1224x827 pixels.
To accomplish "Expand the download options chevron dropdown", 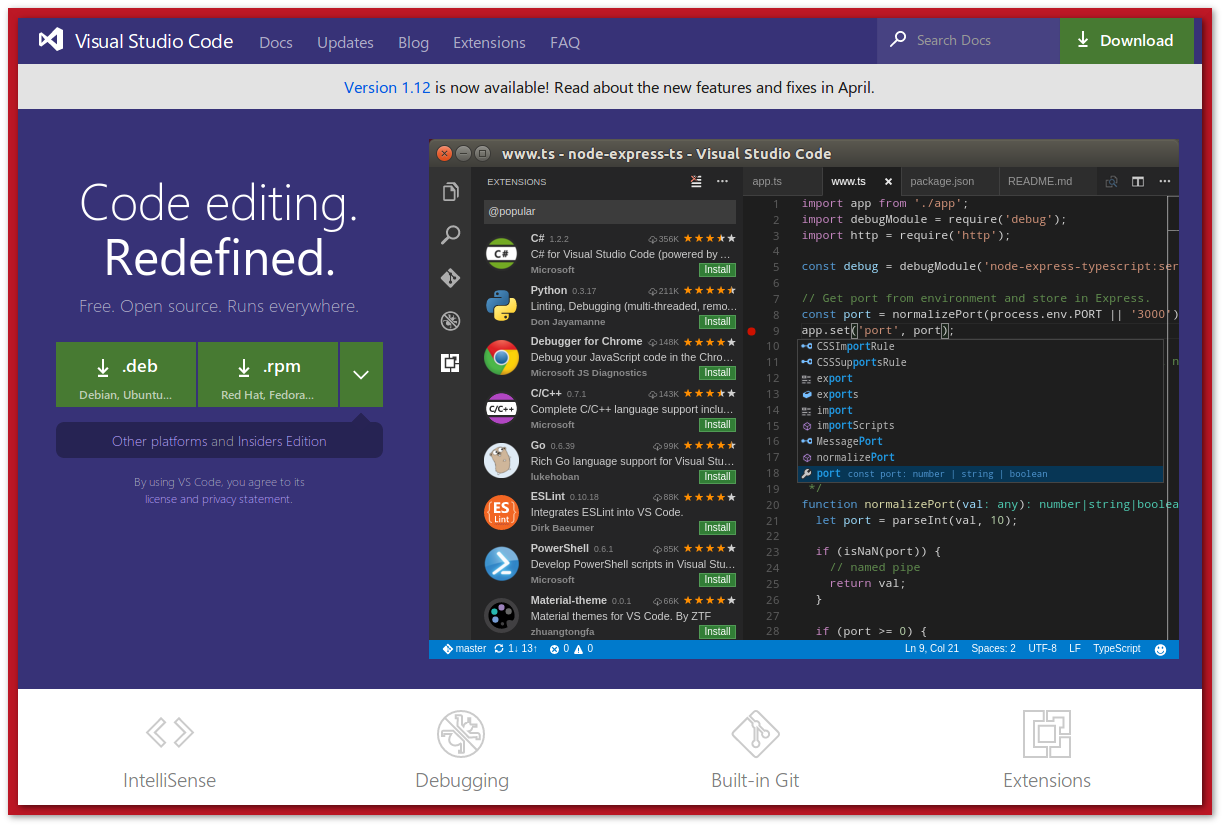I will pos(361,374).
